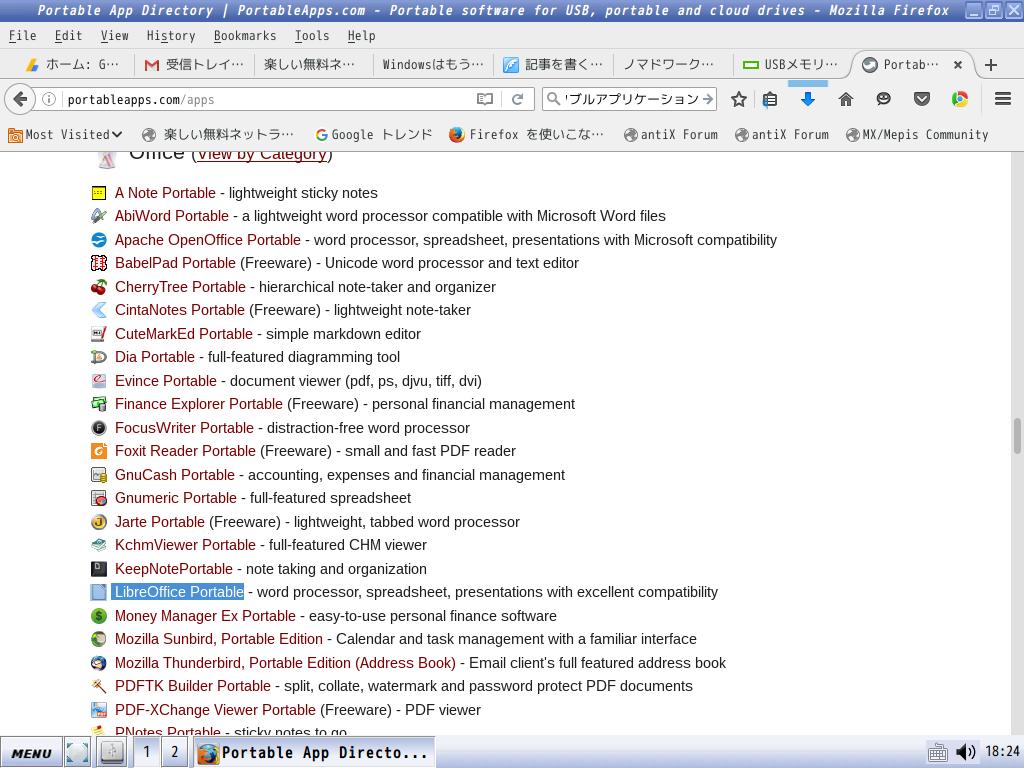Switch to the ノマドワーク tab
This screenshot has height=768, width=1024.
(669, 65)
